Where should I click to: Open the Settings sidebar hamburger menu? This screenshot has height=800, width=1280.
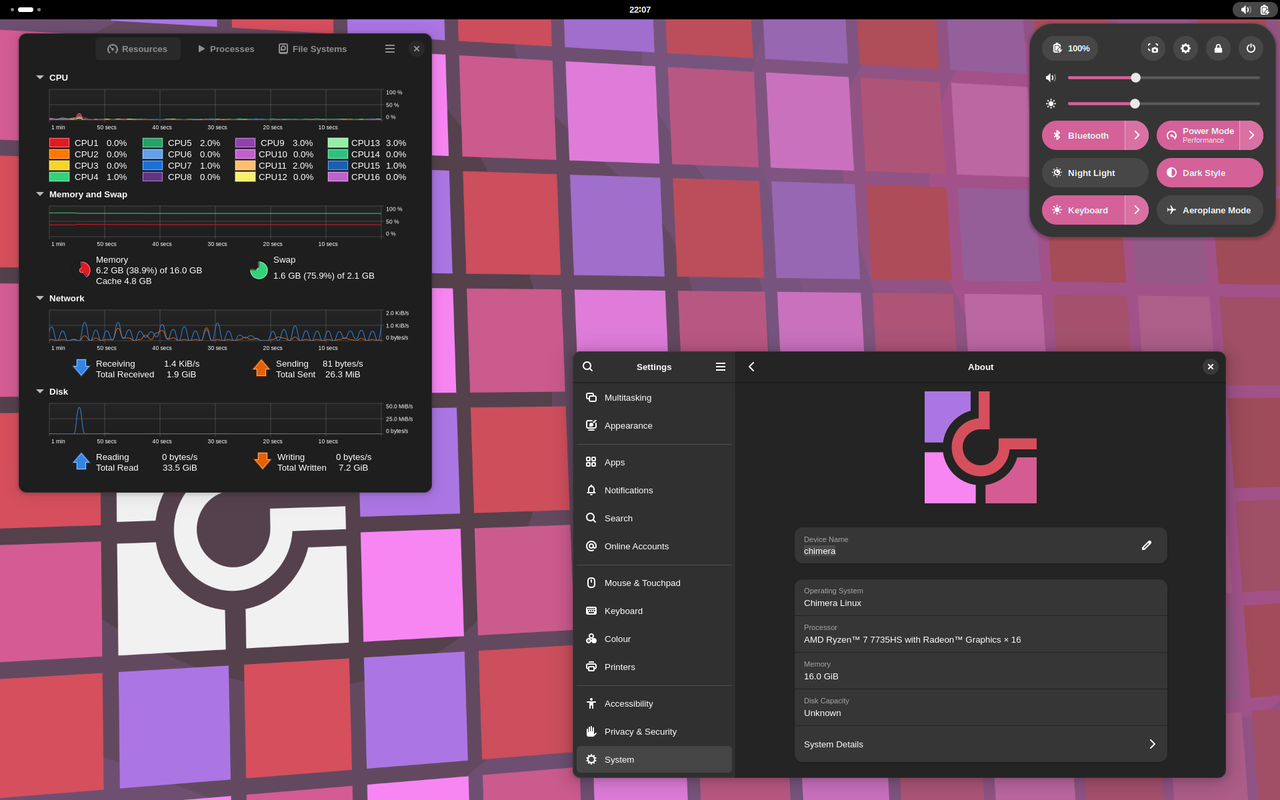click(720, 367)
